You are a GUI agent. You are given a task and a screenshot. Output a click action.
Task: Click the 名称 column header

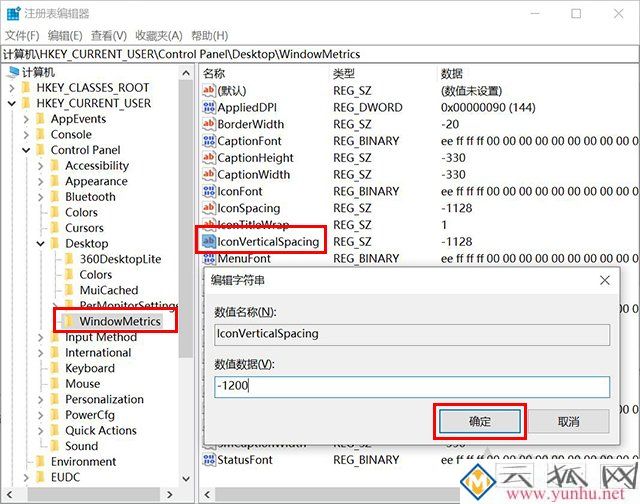point(214,74)
